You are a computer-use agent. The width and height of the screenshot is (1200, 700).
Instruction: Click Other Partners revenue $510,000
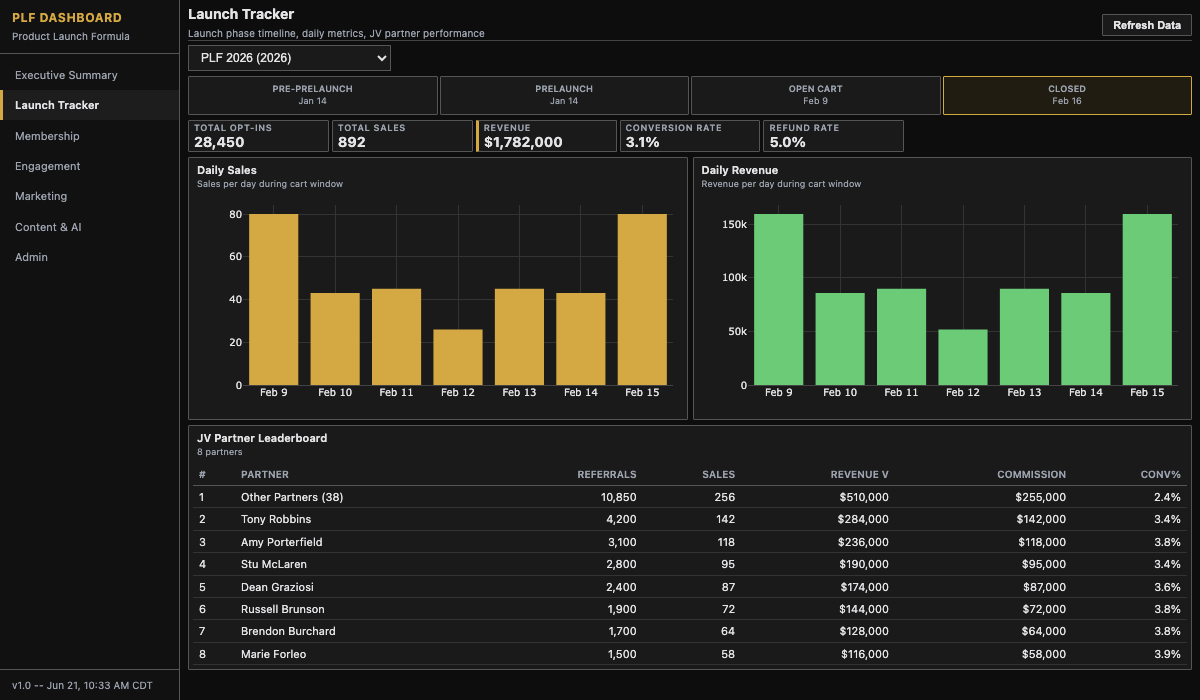[x=864, y=497]
